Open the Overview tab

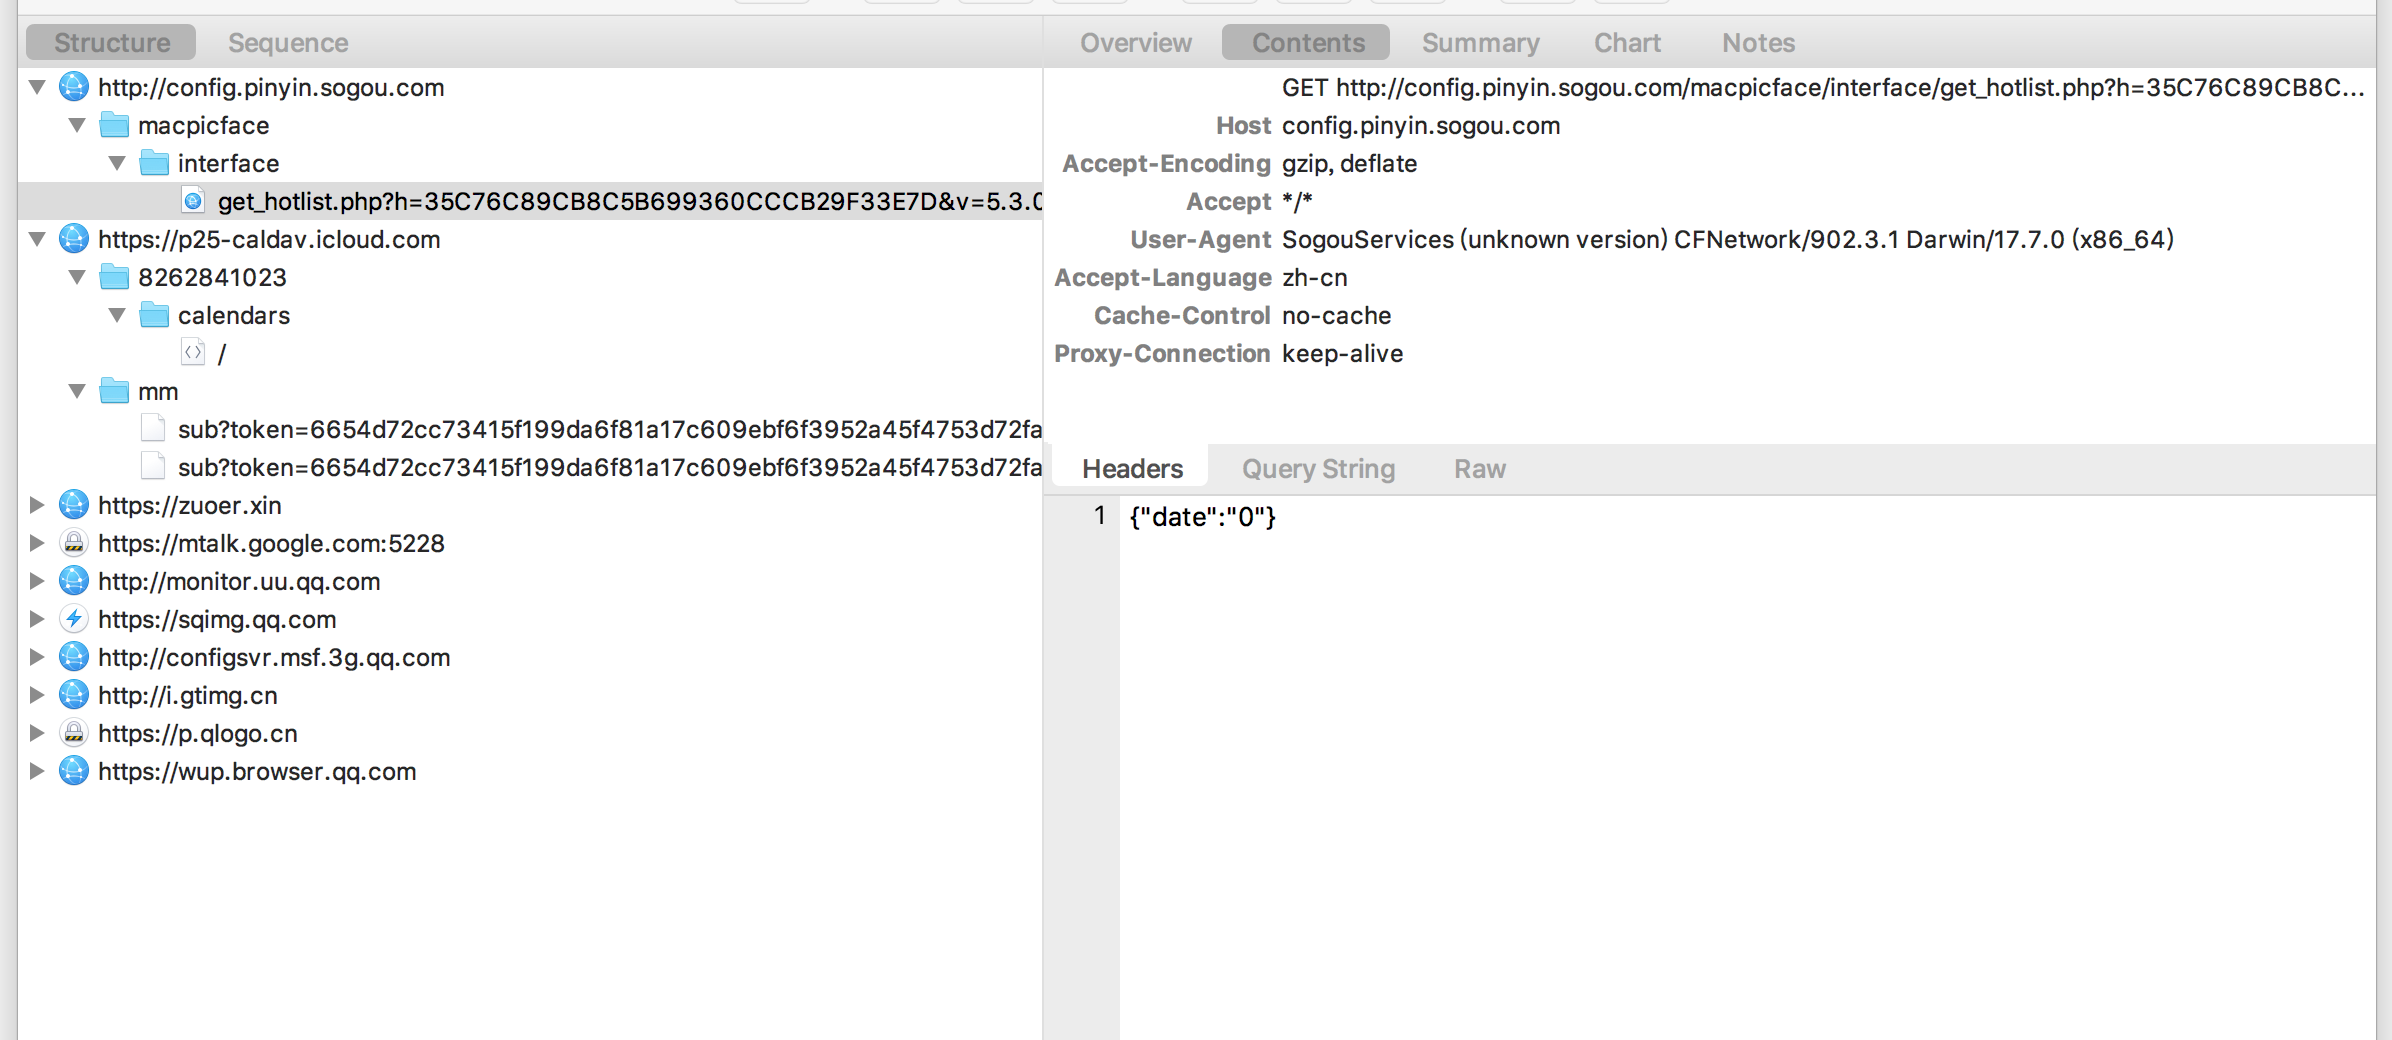pyautogui.click(x=1136, y=43)
